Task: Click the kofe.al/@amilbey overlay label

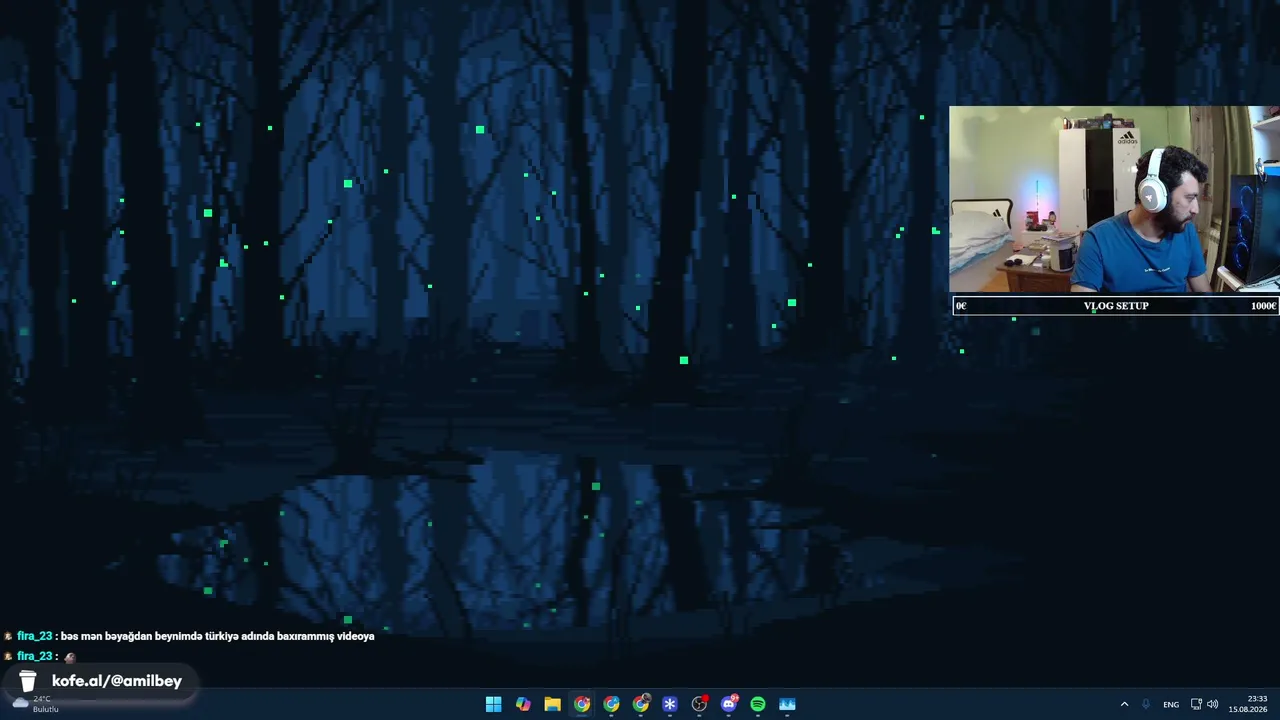Action: pyautogui.click(x=99, y=681)
